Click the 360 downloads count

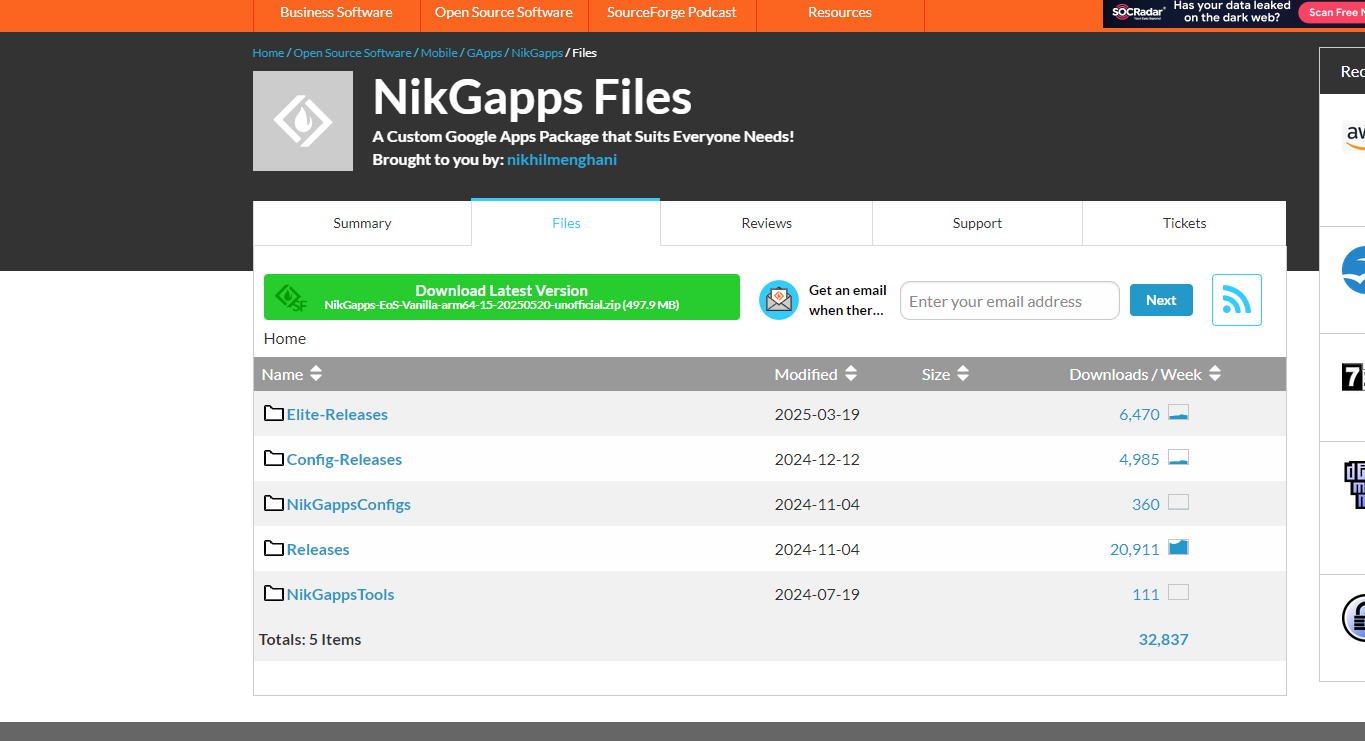coord(1146,504)
